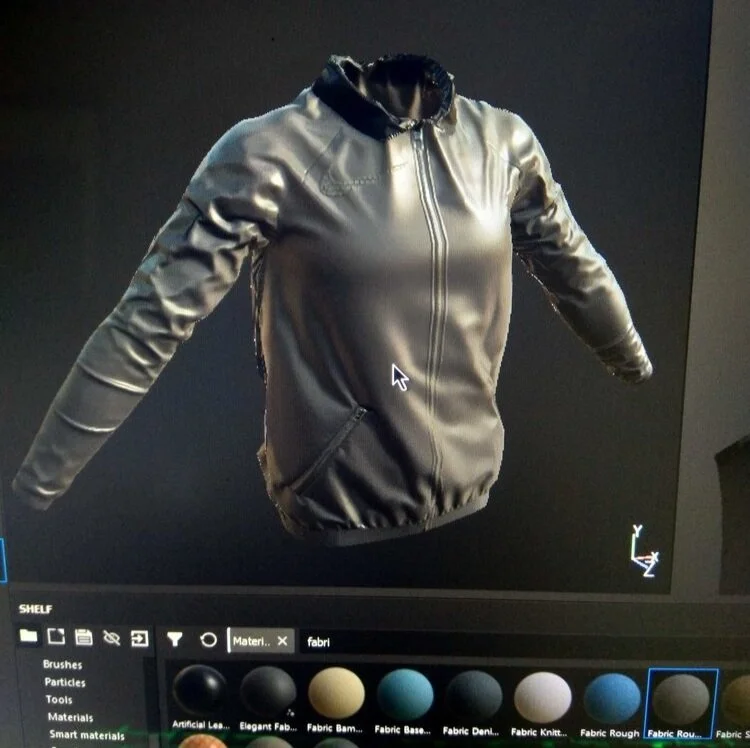
Task: Click the SHELF panel title
Action: click(x=35, y=609)
